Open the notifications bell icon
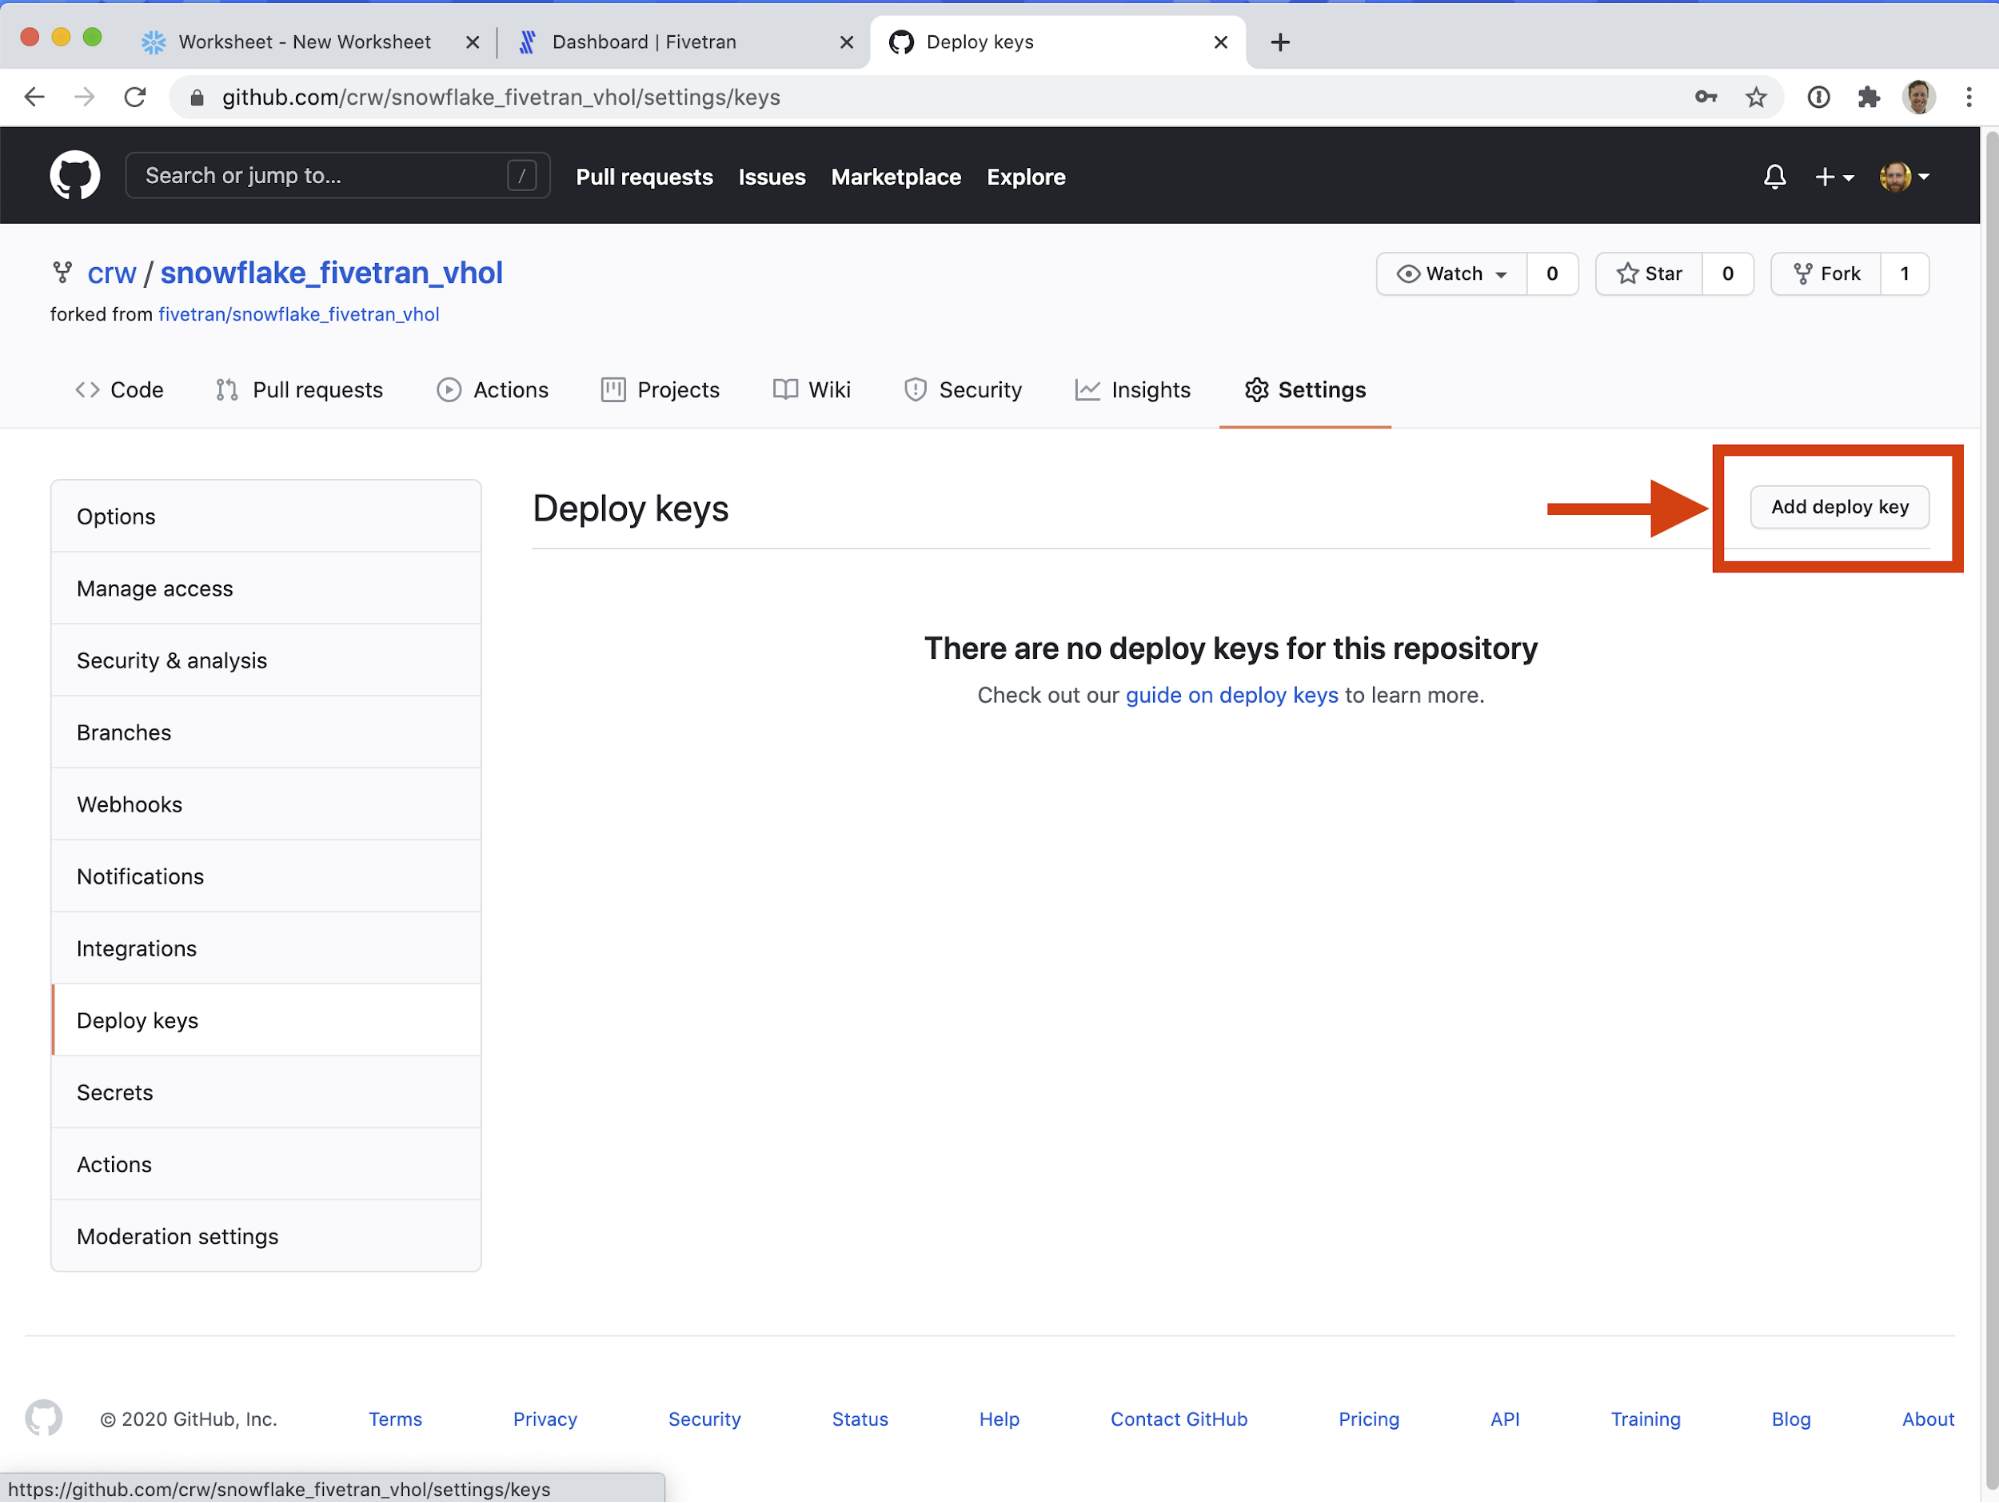The image size is (1999, 1503). (x=1774, y=177)
